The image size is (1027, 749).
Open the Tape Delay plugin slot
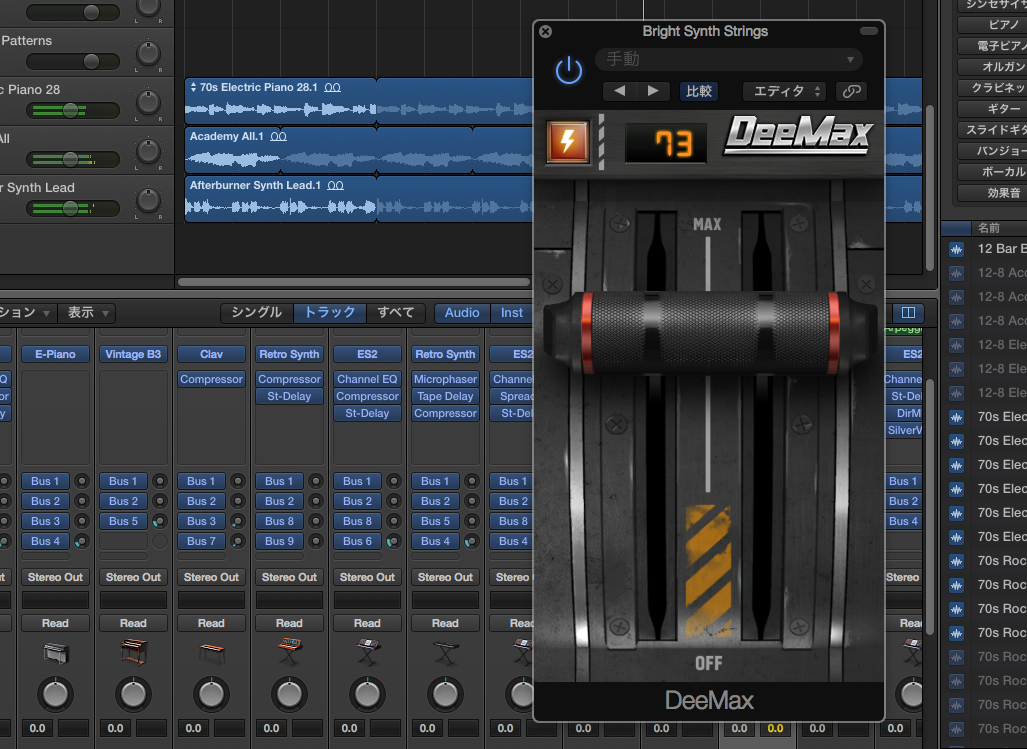tap(445, 396)
